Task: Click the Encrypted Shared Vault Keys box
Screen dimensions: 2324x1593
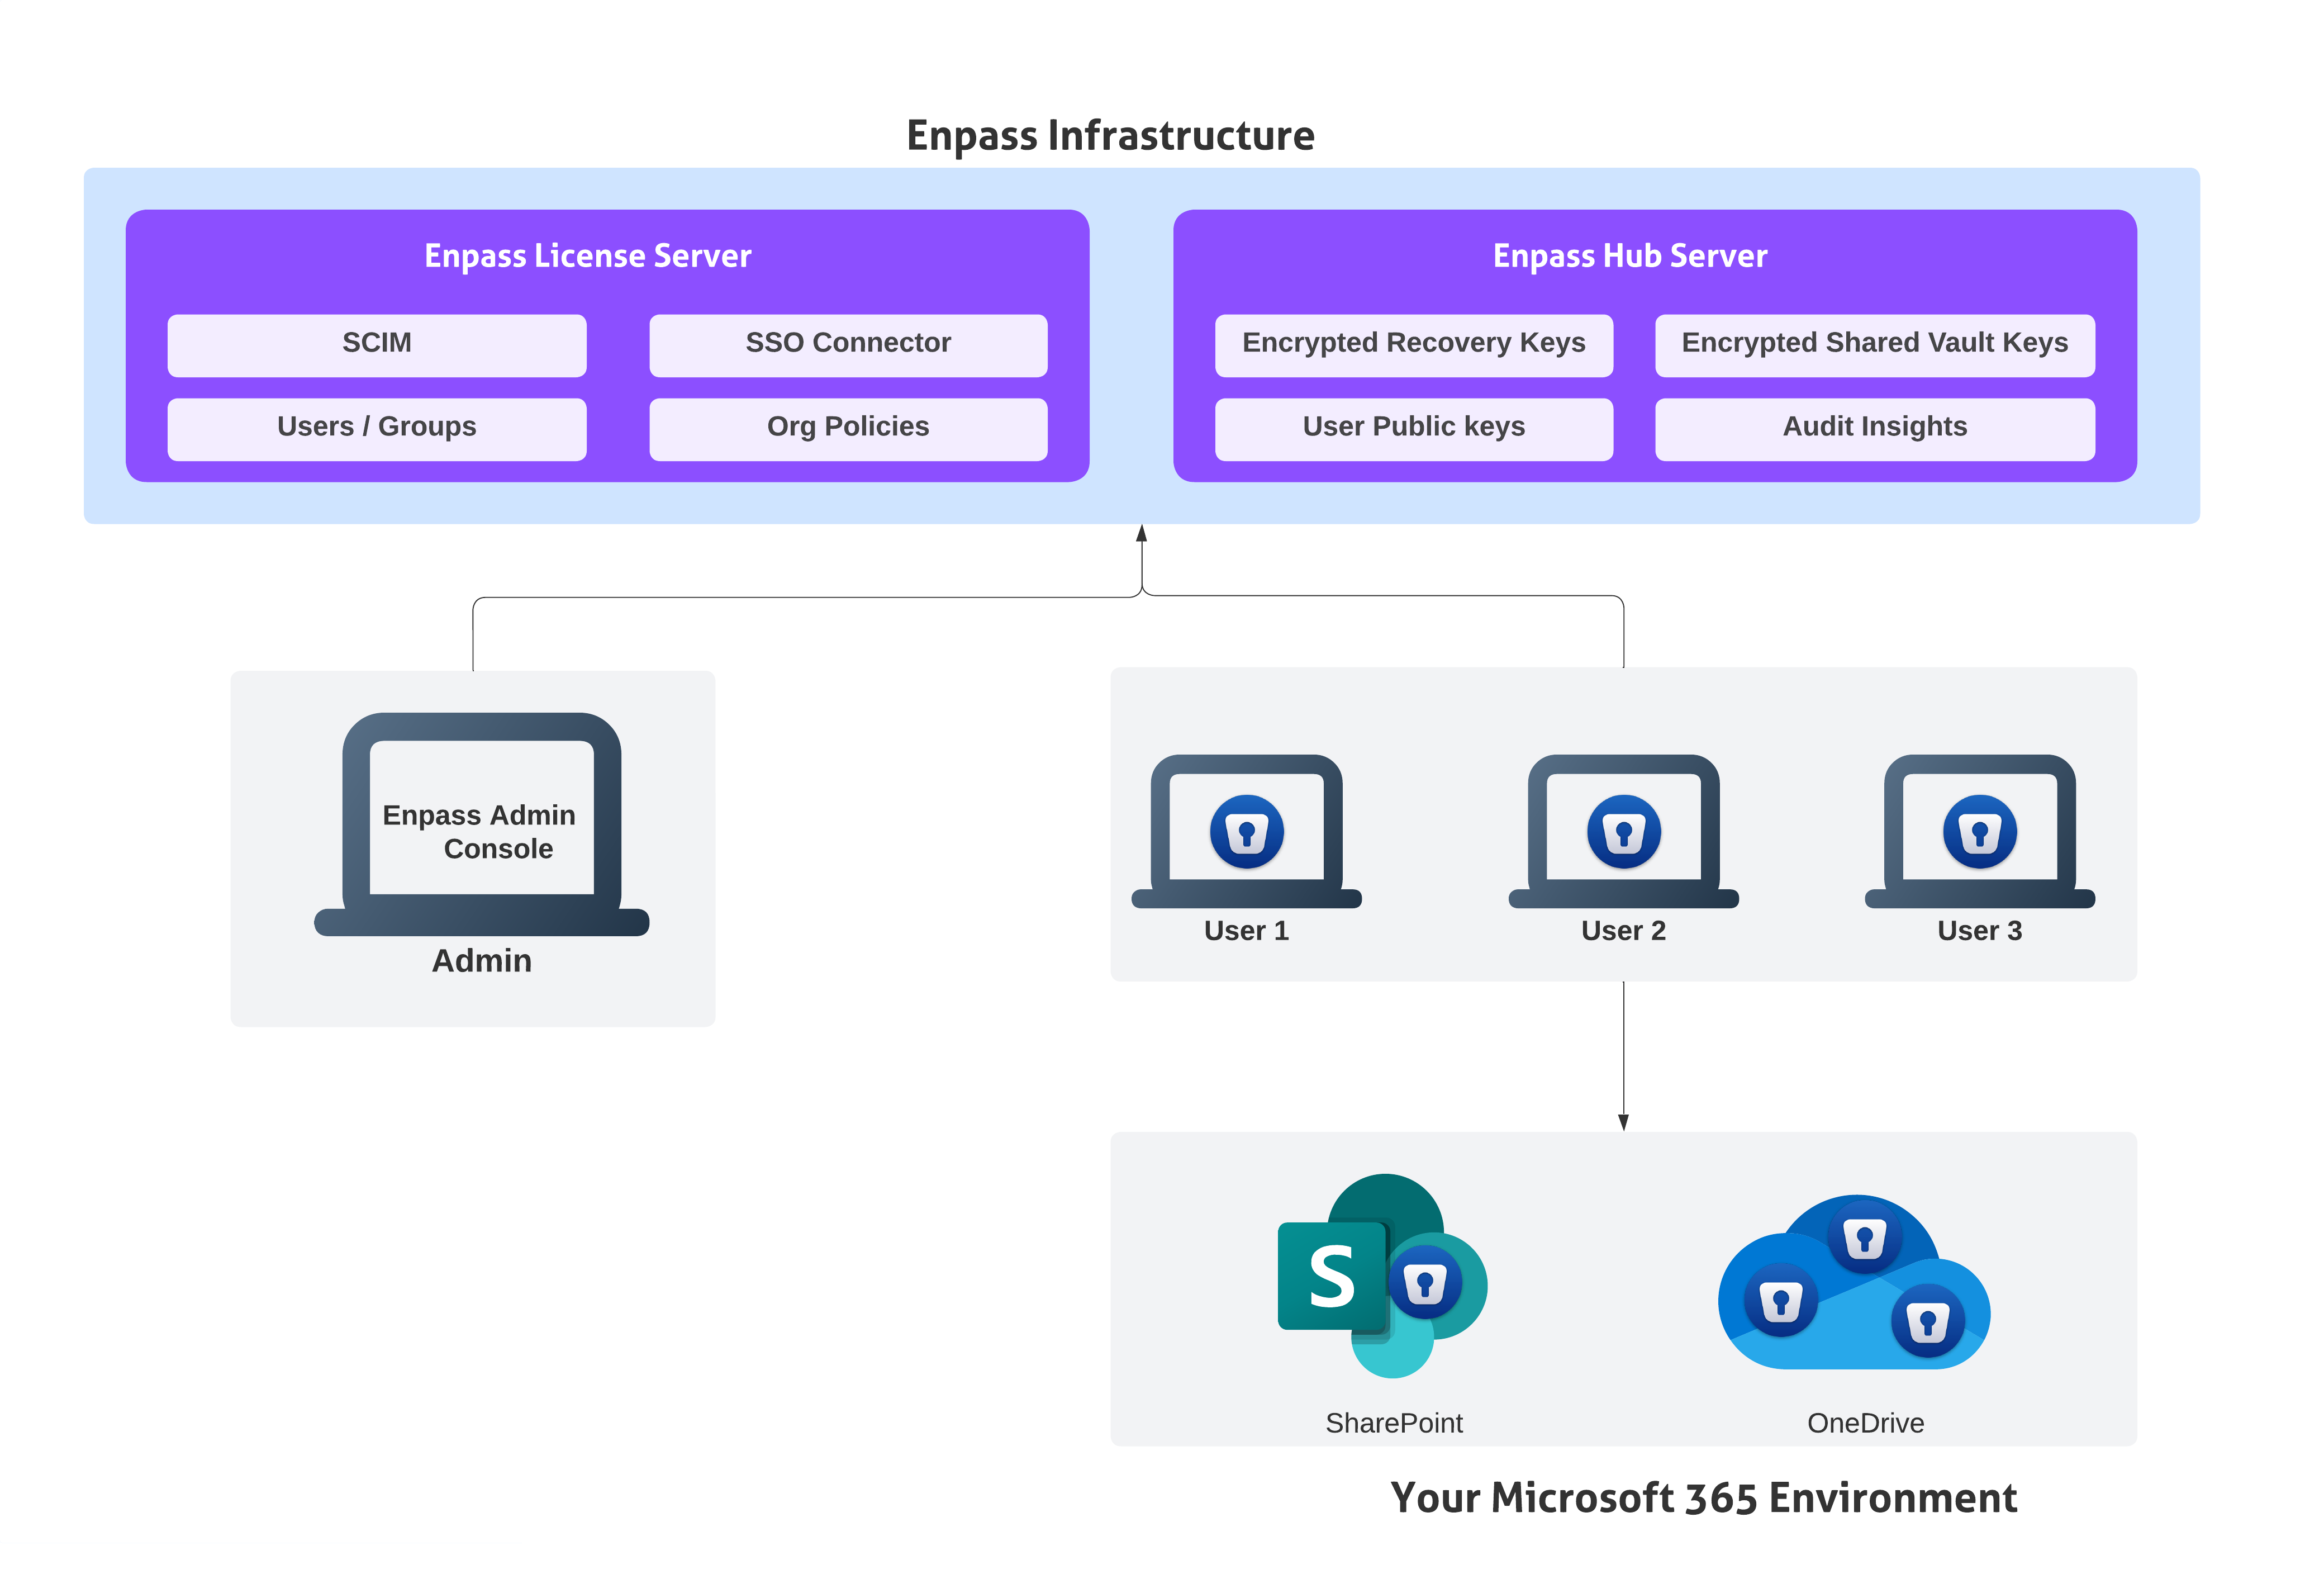Action: click(x=1875, y=345)
